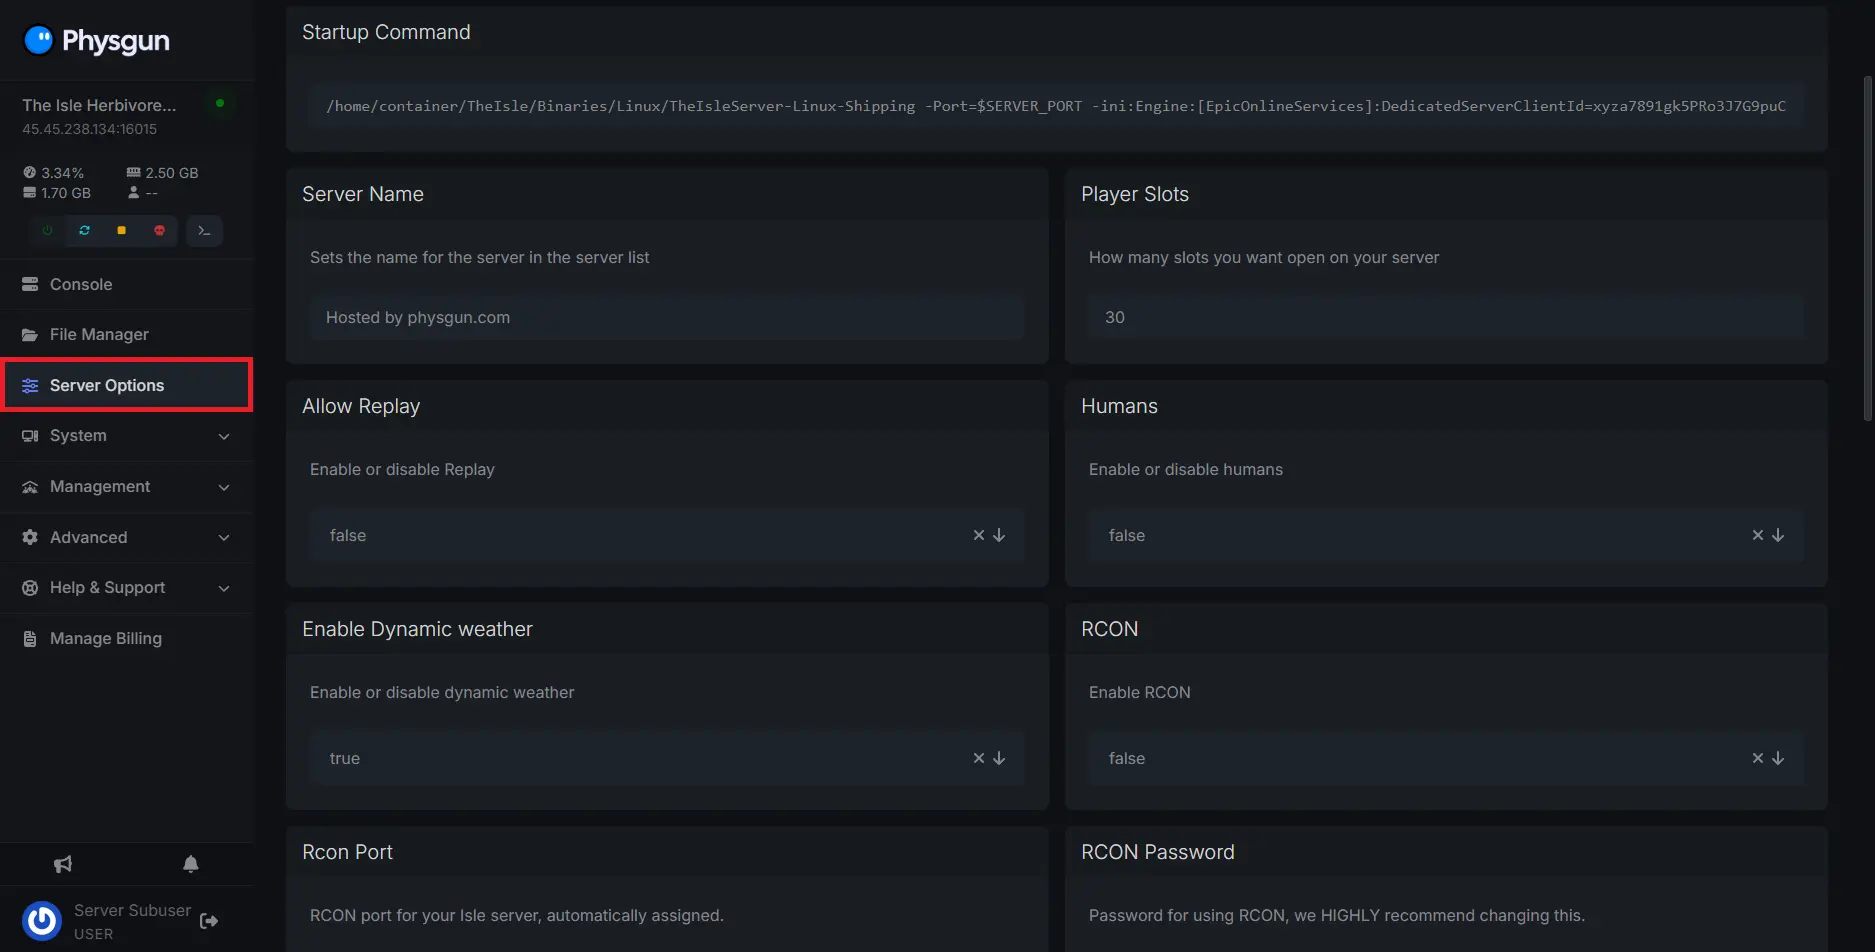1875x952 pixels.
Task: Click the Physgun logo
Action: (x=97, y=40)
